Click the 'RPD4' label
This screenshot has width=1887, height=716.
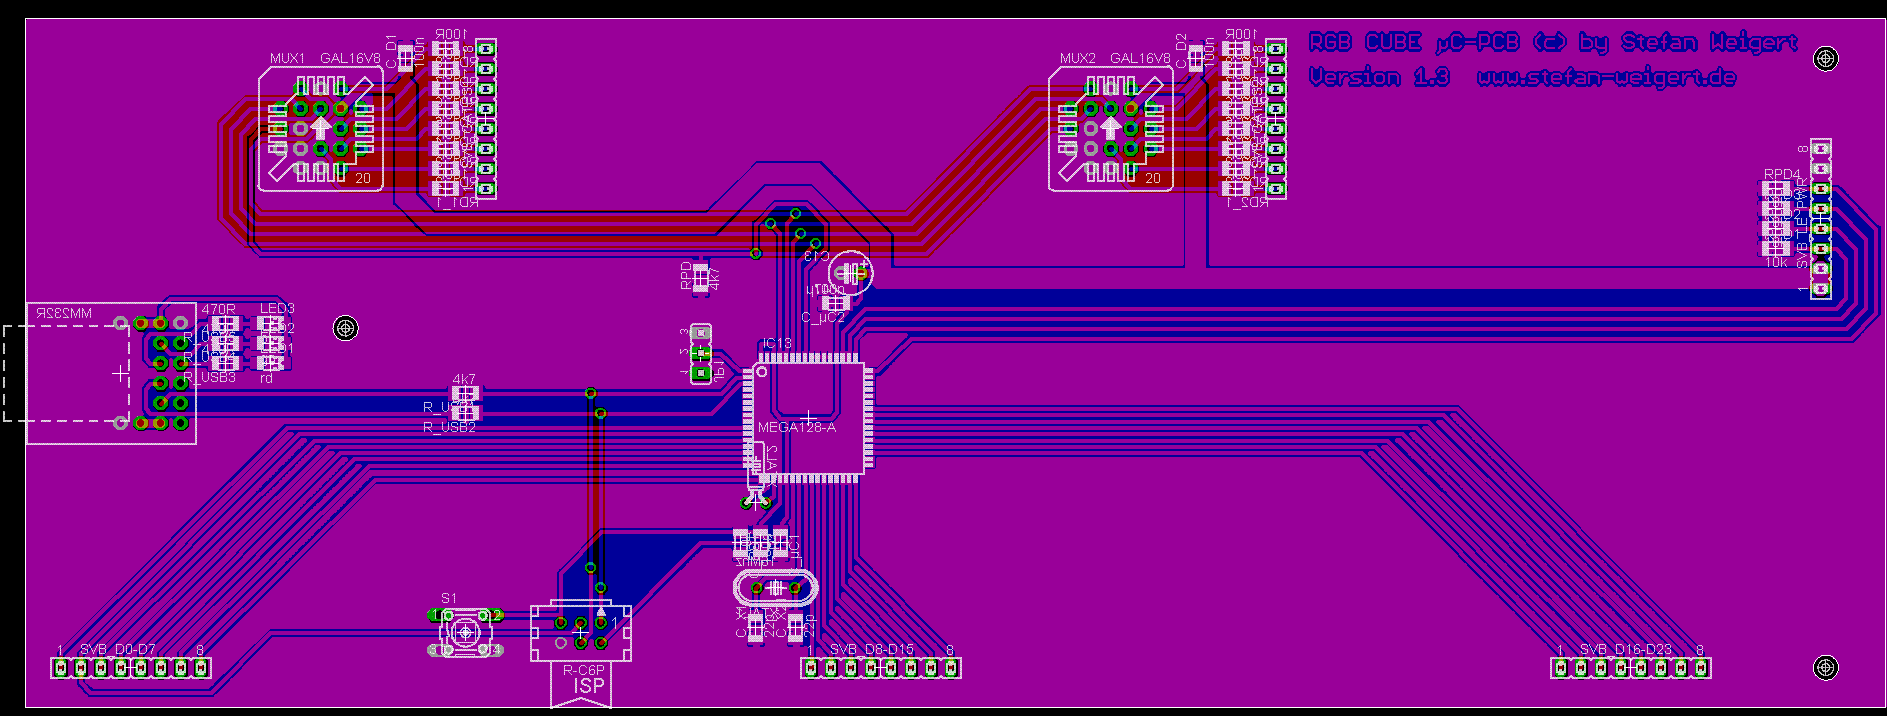(1782, 174)
